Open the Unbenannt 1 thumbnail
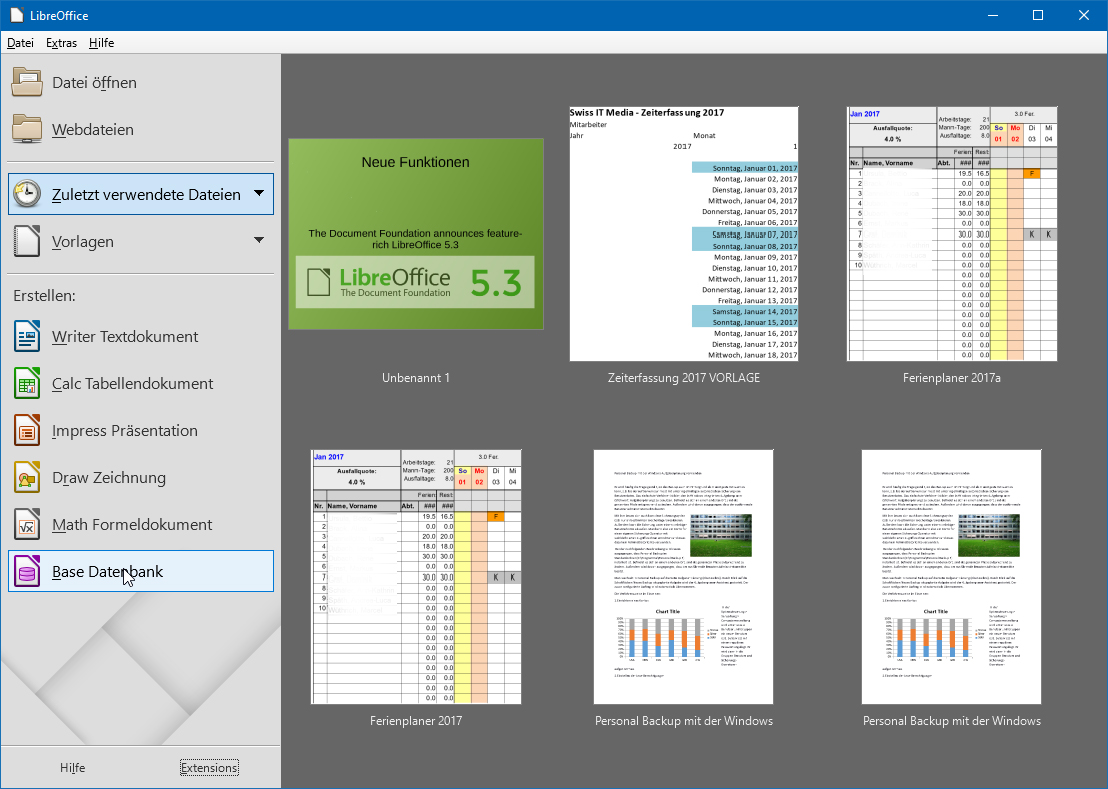 [x=416, y=234]
